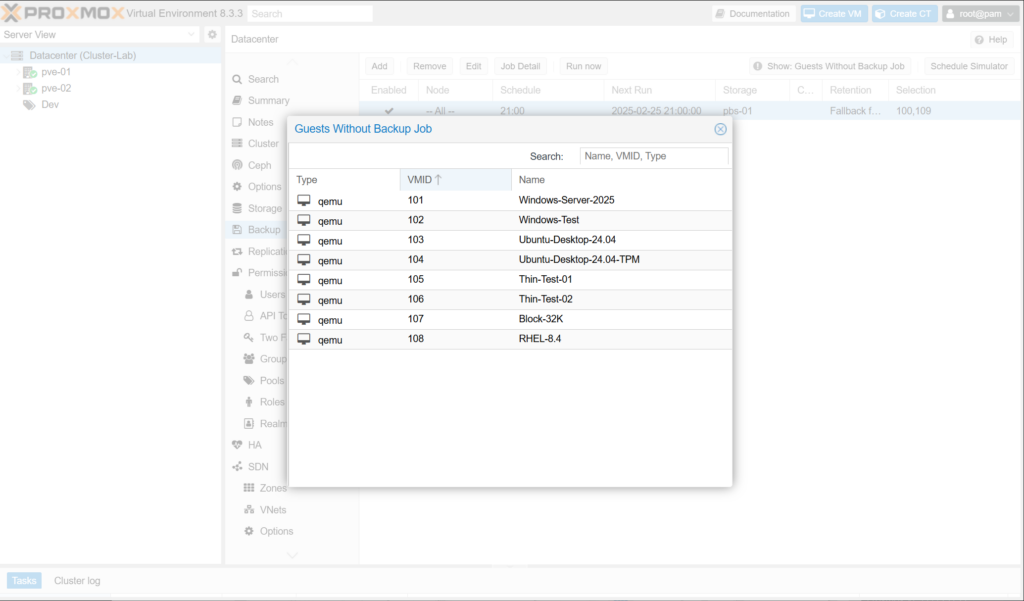Open the Schedule Simulator
The width and height of the screenshot is (1024, 601).
tap(968, 66)
